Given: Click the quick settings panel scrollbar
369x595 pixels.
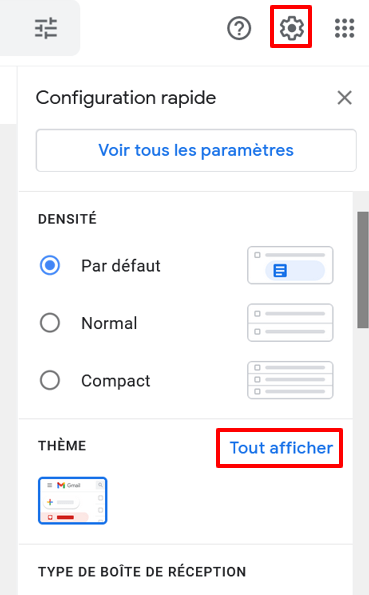Looking at the screenshot, I should click(363, 270).
